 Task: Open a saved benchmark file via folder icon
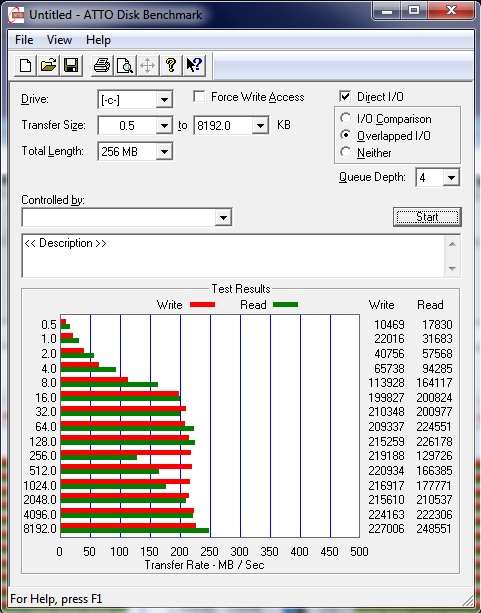pos(48,65)
